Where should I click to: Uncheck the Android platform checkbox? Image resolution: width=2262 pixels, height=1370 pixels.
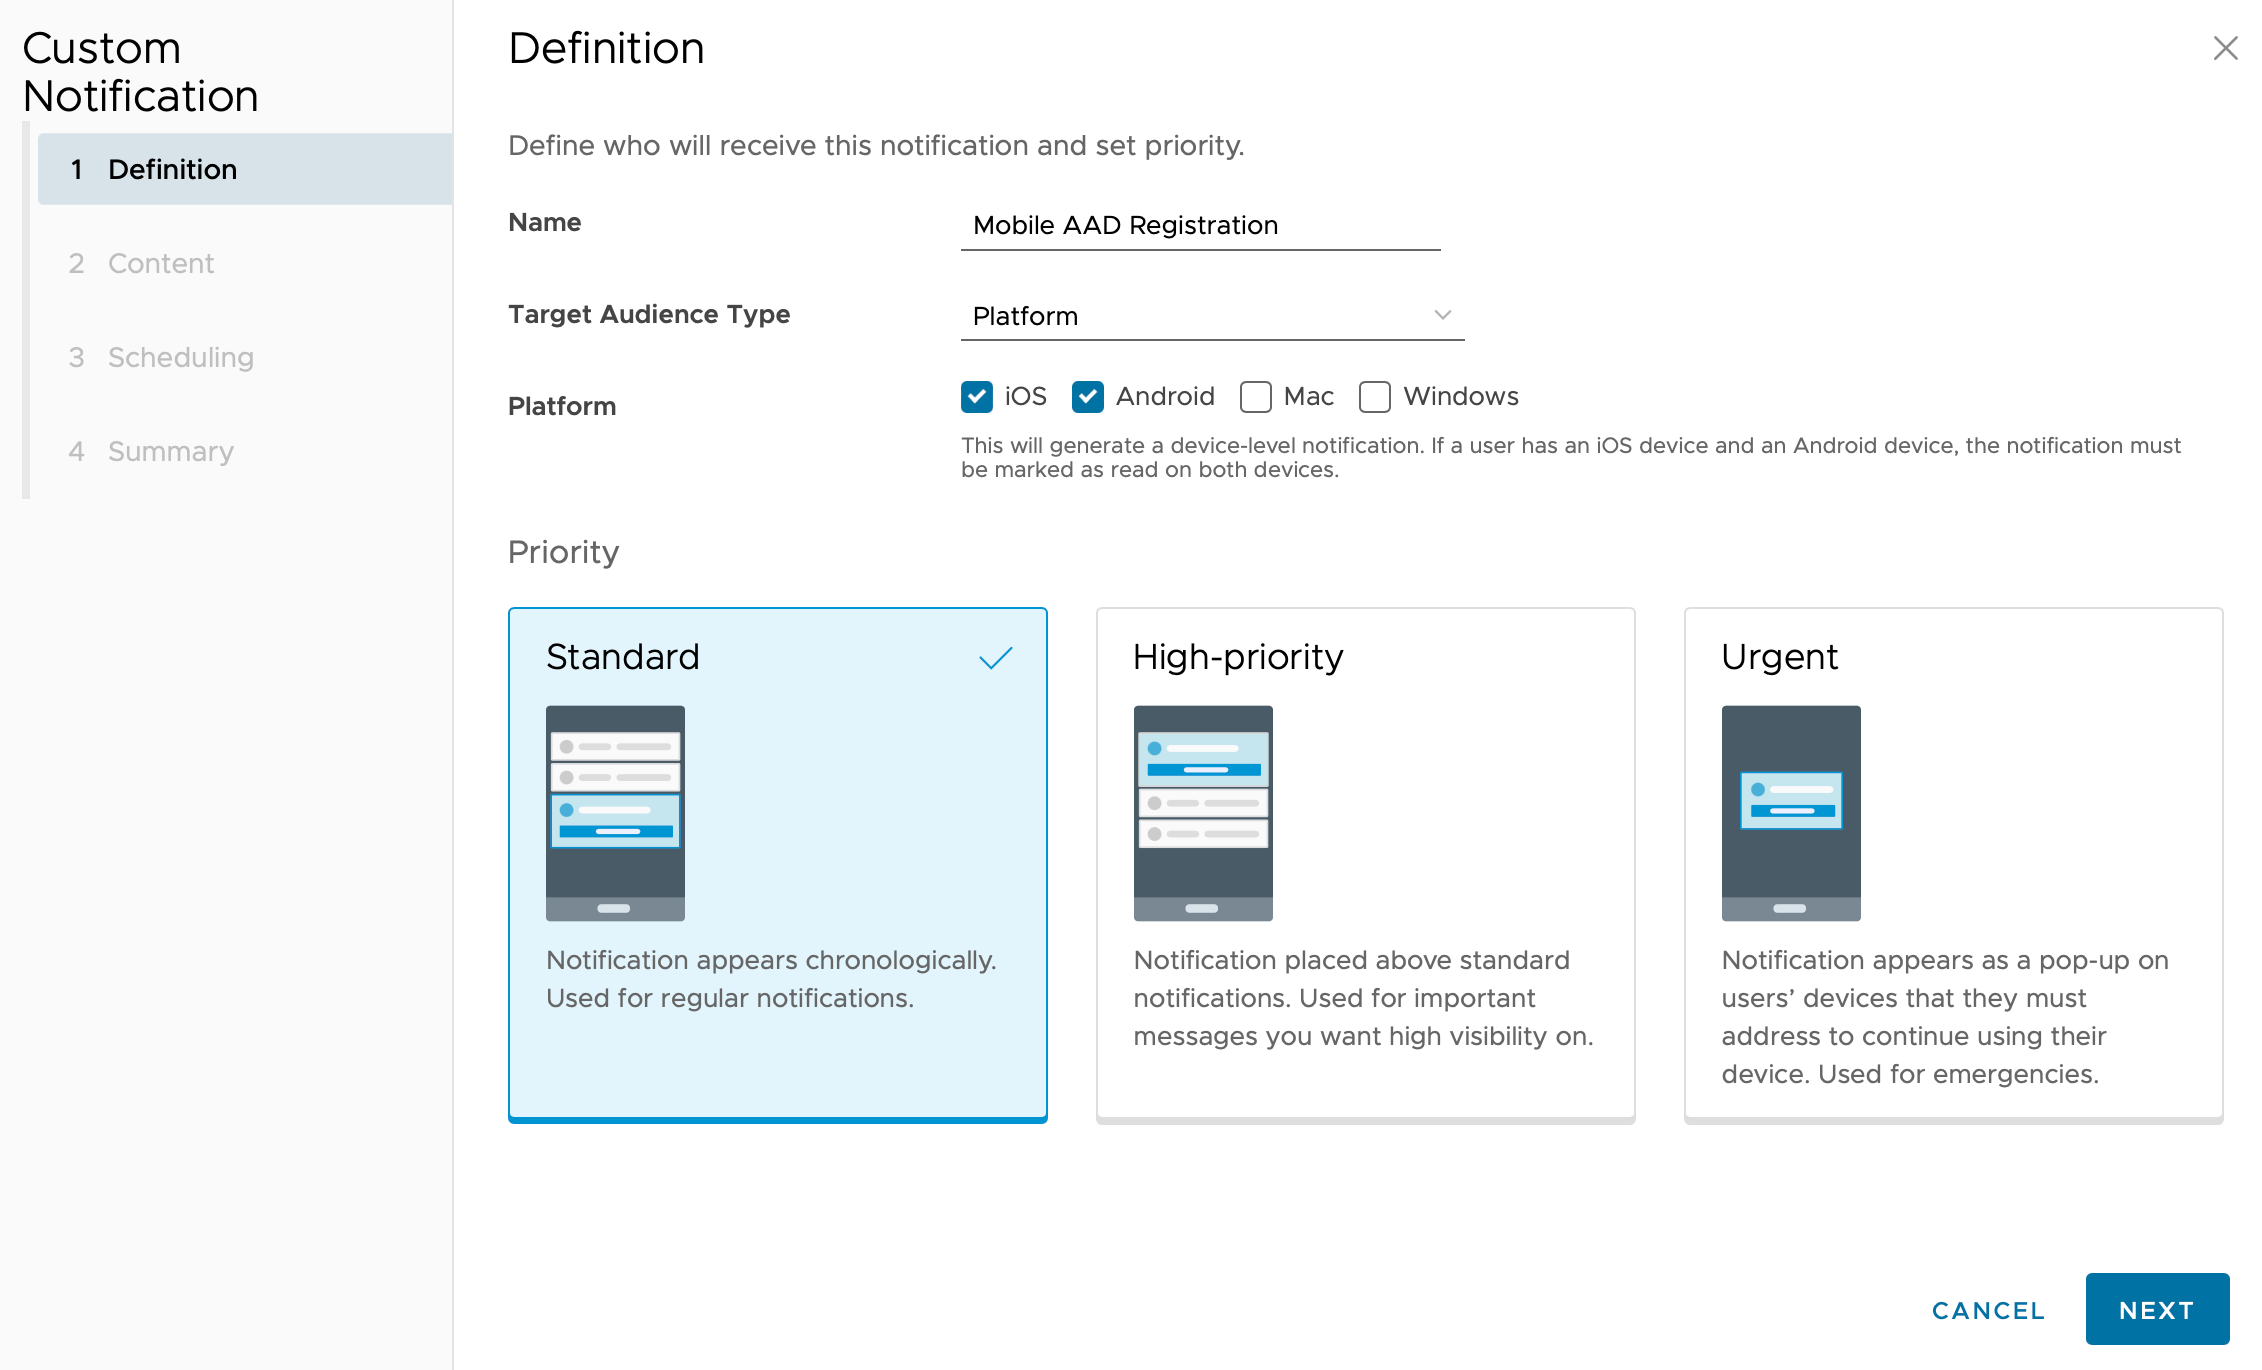tap(1088, 397)
